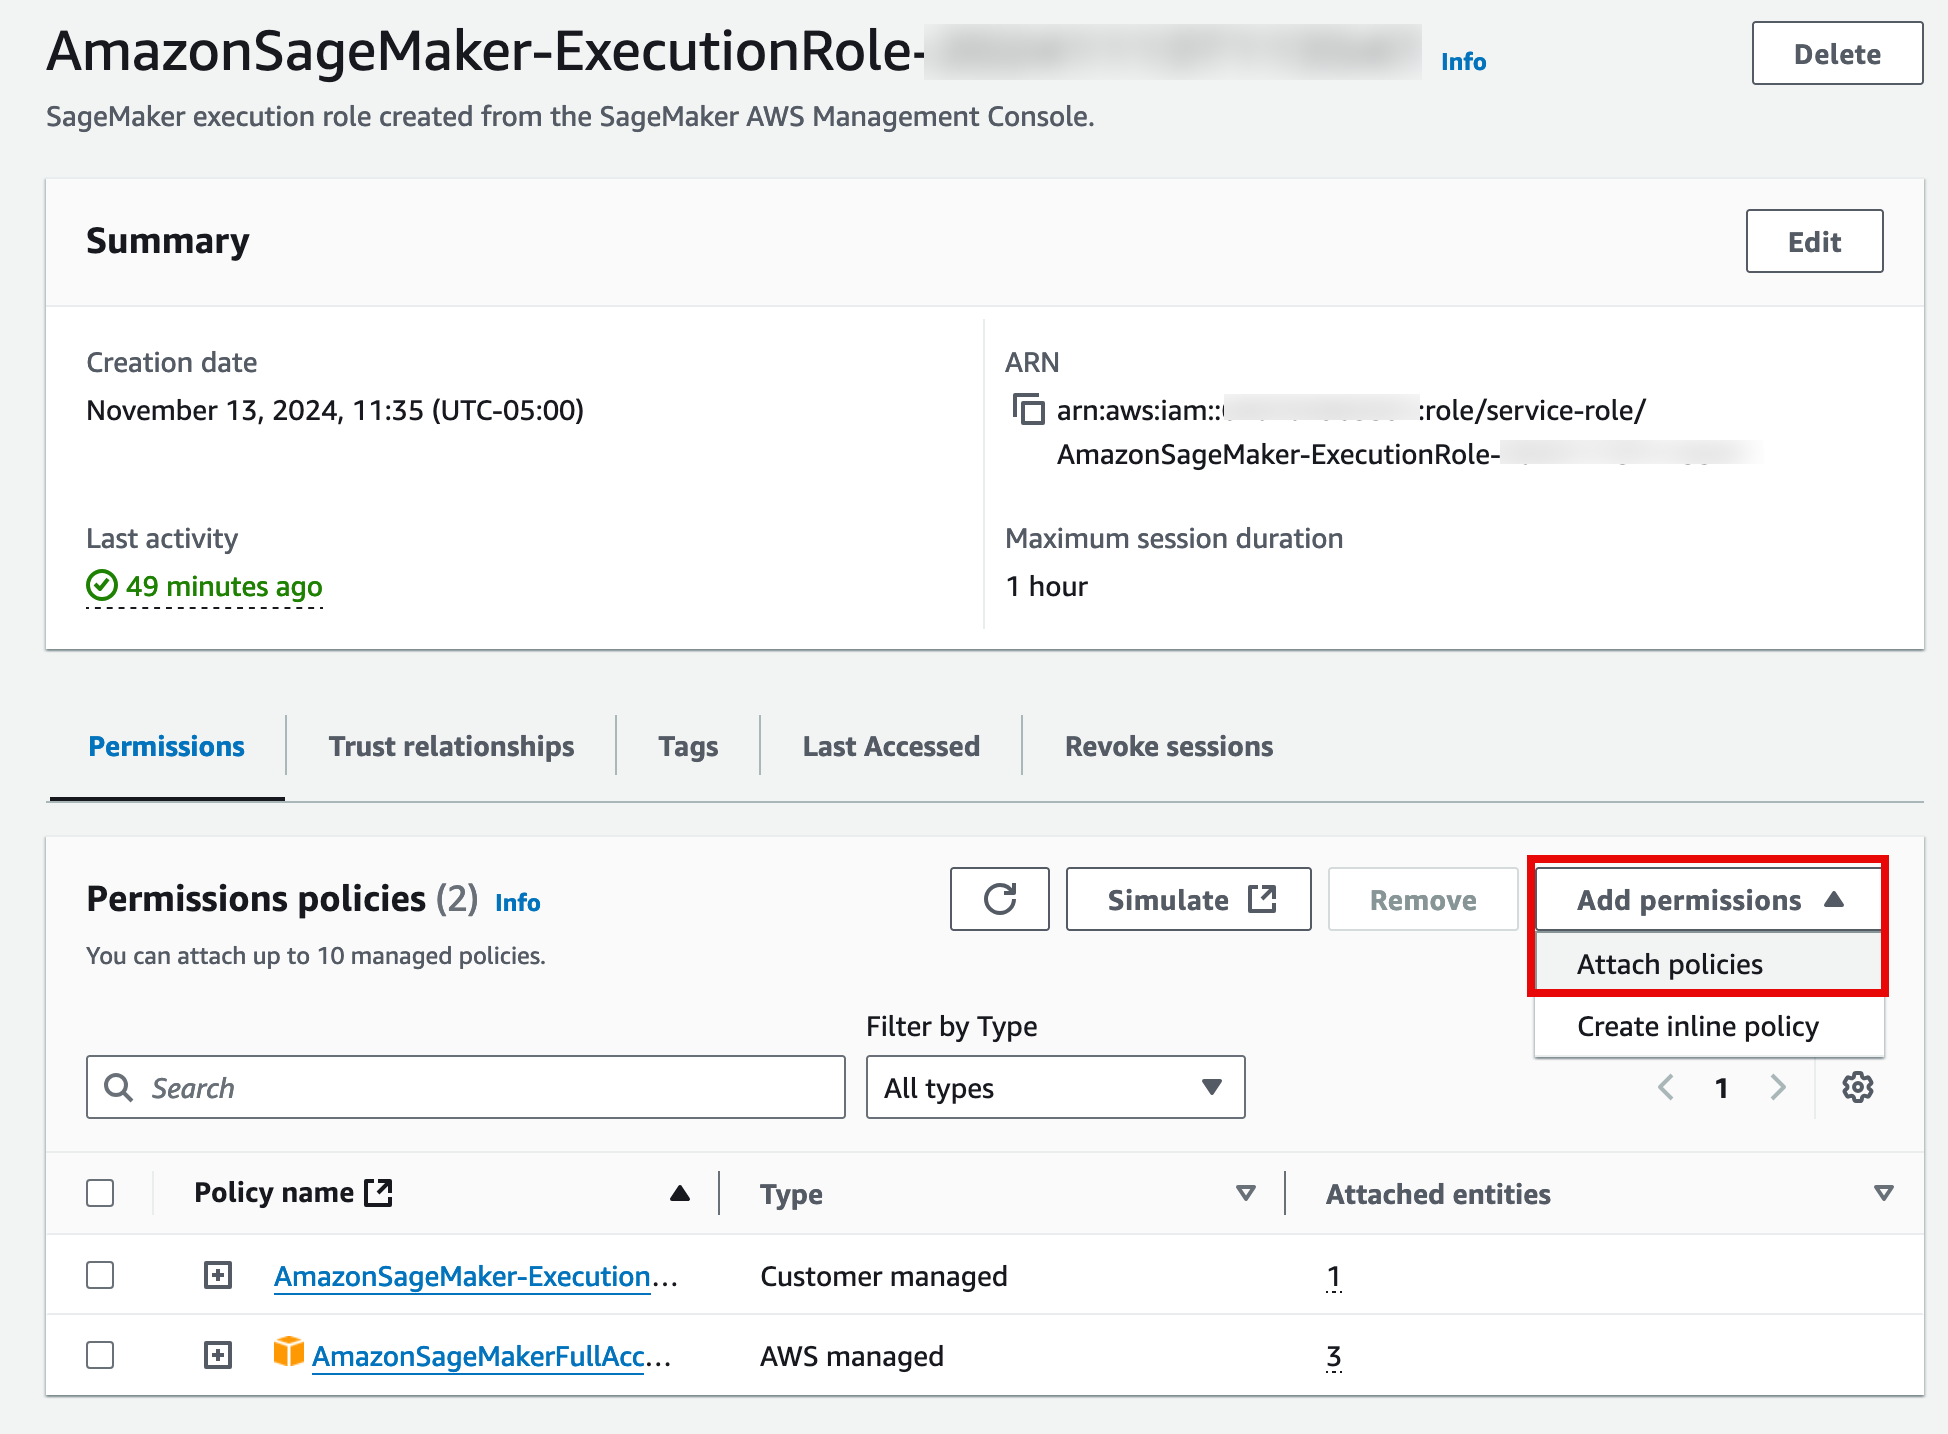Viewport: 1948px width, 1434px height.
Task: Choose Attach policies from the menu
Action: [x=1669, y=964]
